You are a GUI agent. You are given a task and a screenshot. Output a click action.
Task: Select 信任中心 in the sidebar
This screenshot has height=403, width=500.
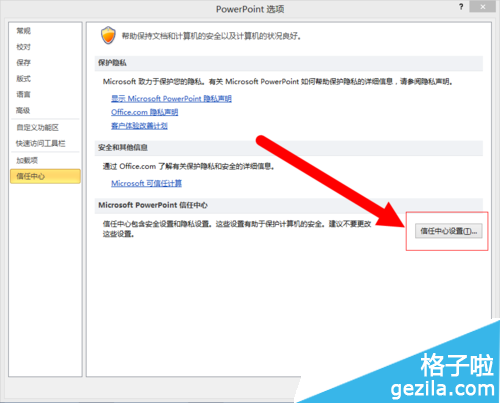[45, 176]
